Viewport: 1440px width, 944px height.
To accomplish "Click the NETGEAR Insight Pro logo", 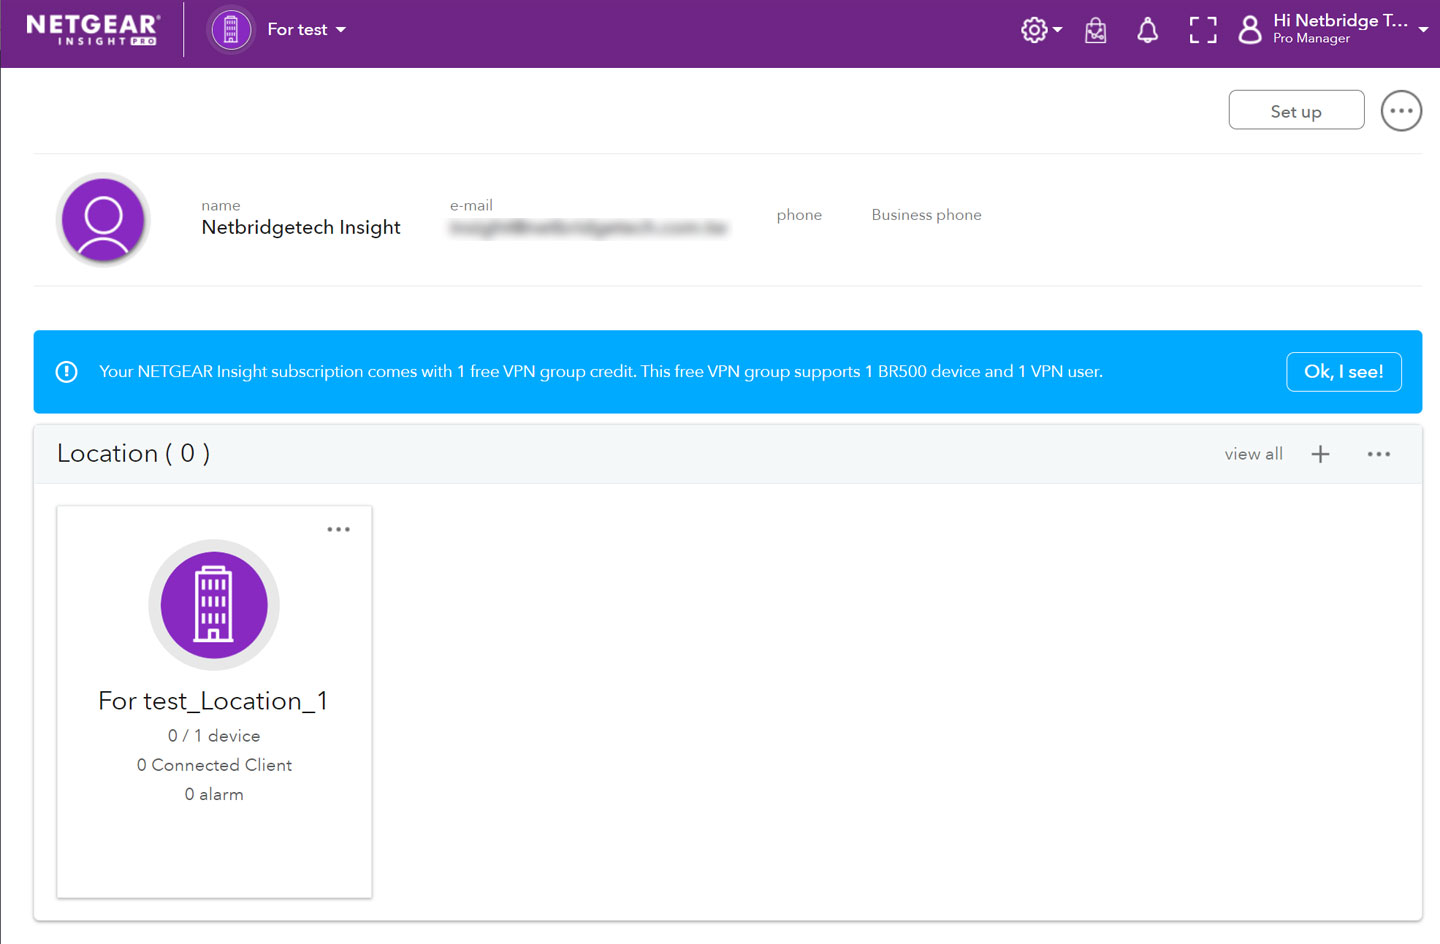I will [x=91, y=29].
